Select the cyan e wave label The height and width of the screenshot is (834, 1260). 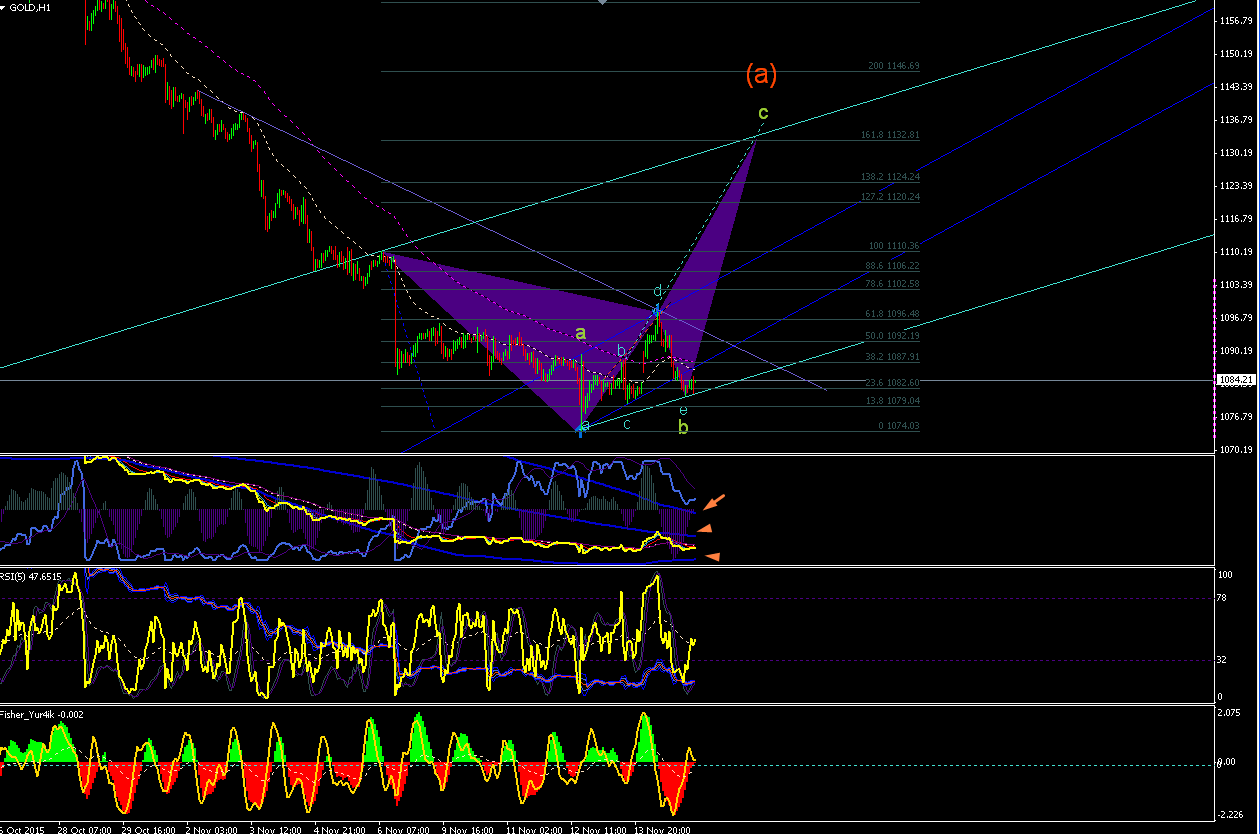tap(683, 411)
